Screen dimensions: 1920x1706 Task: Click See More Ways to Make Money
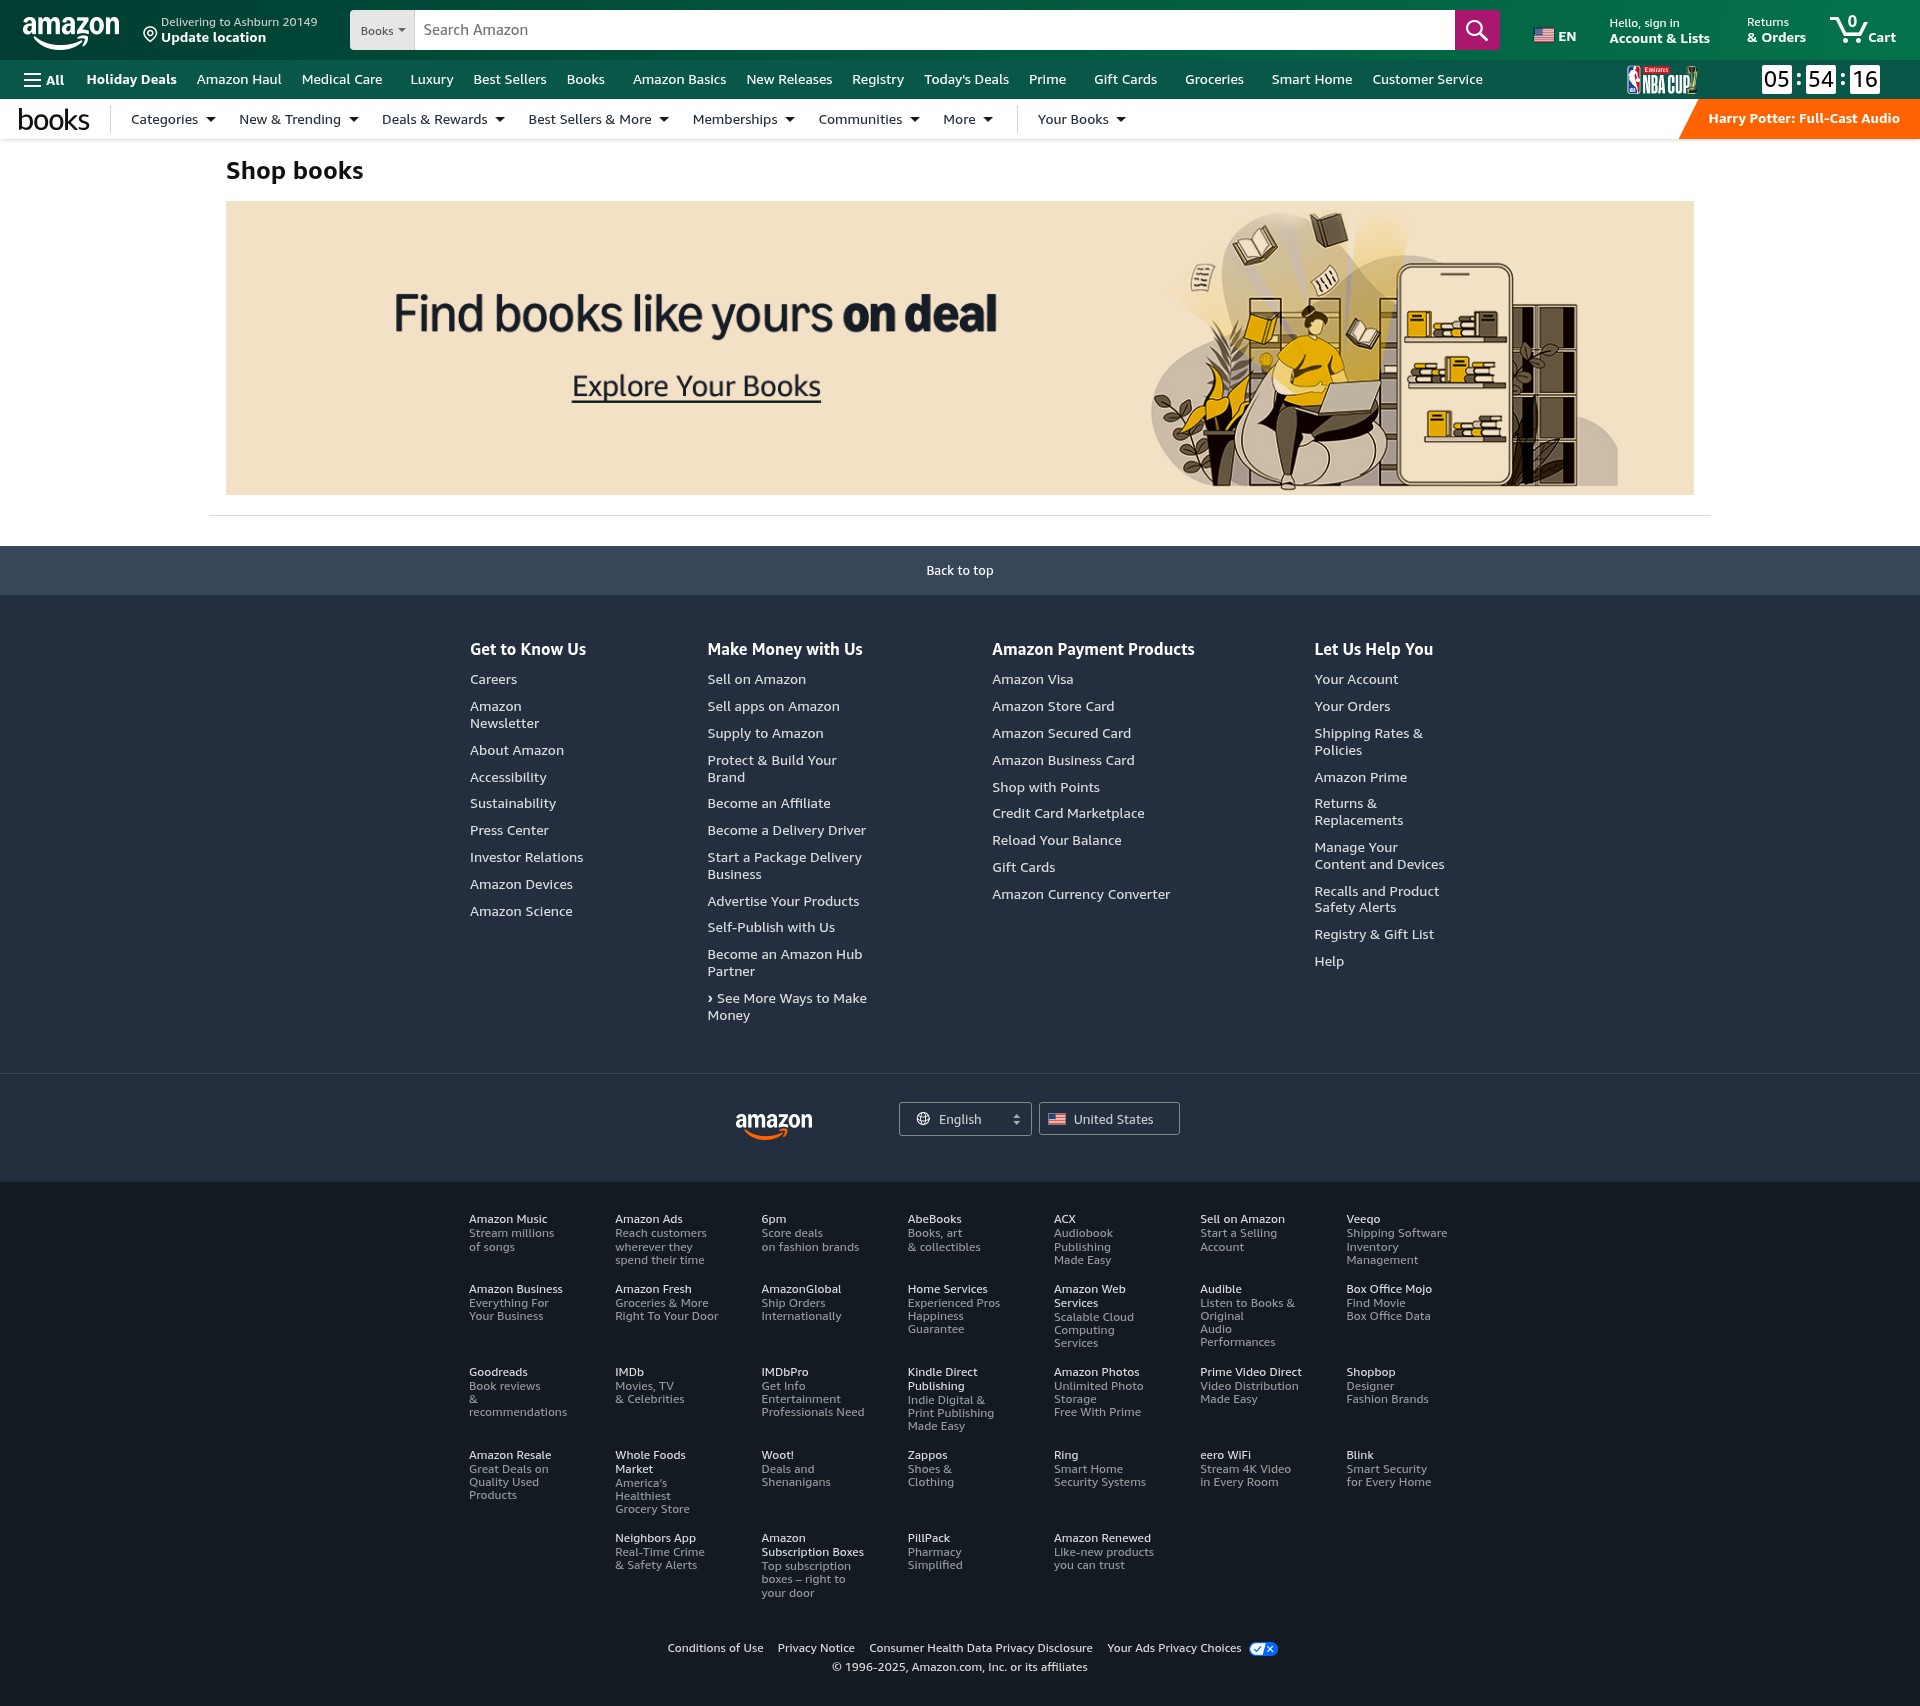pyautogui.click(x=787, y=1007)
